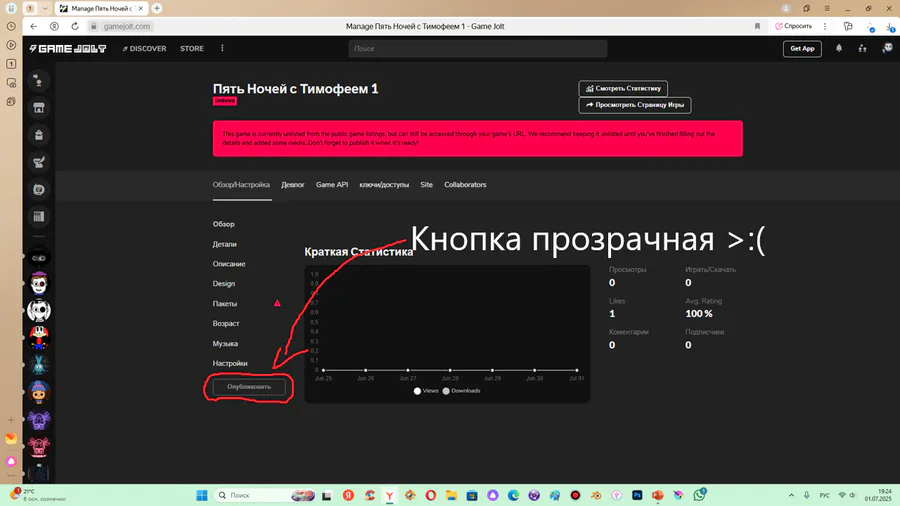Open the friends icon in top bar
900x506 pixels.
(862, 49)
